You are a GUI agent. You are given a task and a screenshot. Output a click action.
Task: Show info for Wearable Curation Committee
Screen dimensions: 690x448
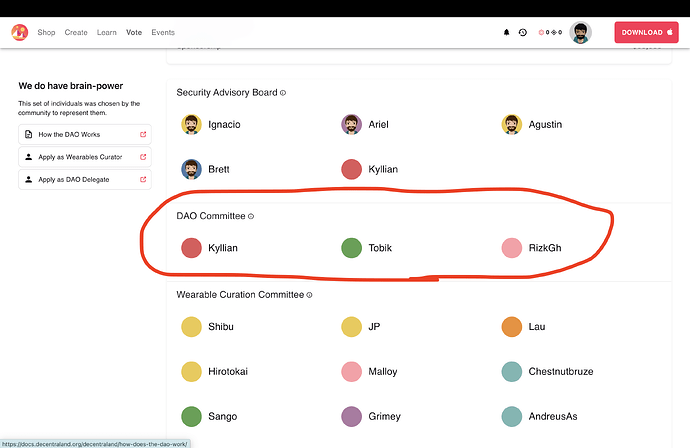pos(309,295)
